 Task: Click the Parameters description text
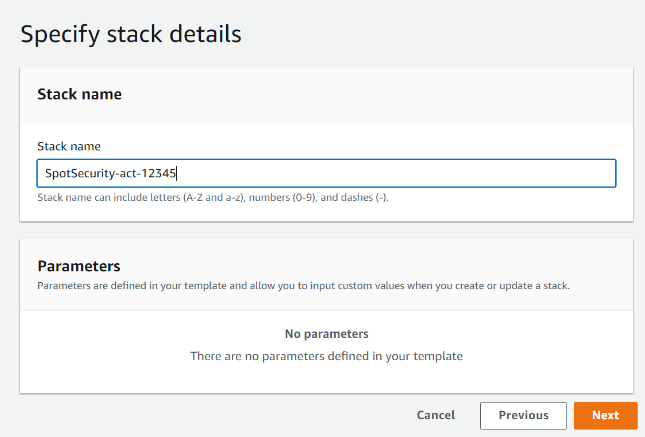point(303,285)
